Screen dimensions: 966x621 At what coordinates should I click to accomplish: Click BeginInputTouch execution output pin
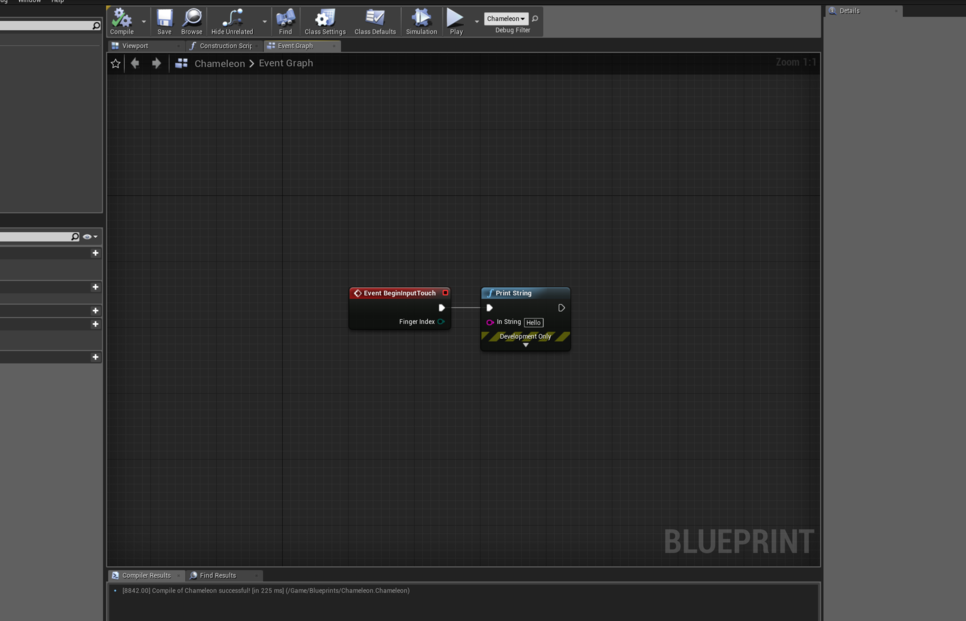click(442, 307)
